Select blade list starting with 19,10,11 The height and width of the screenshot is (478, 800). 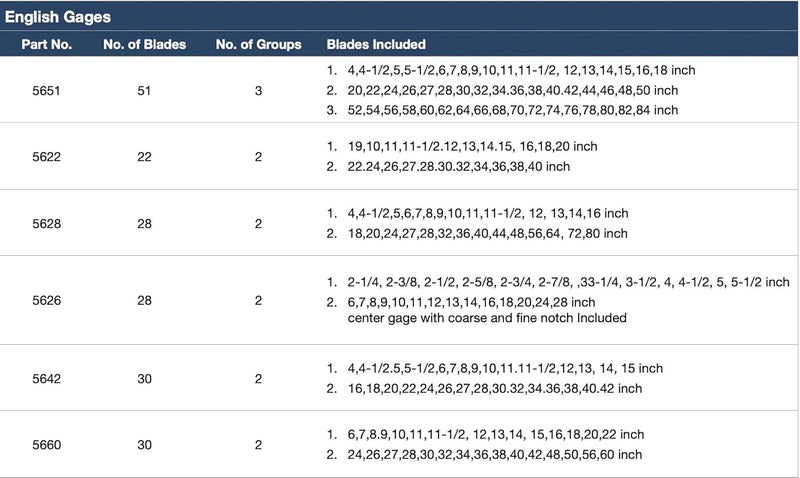coord(472,146)
